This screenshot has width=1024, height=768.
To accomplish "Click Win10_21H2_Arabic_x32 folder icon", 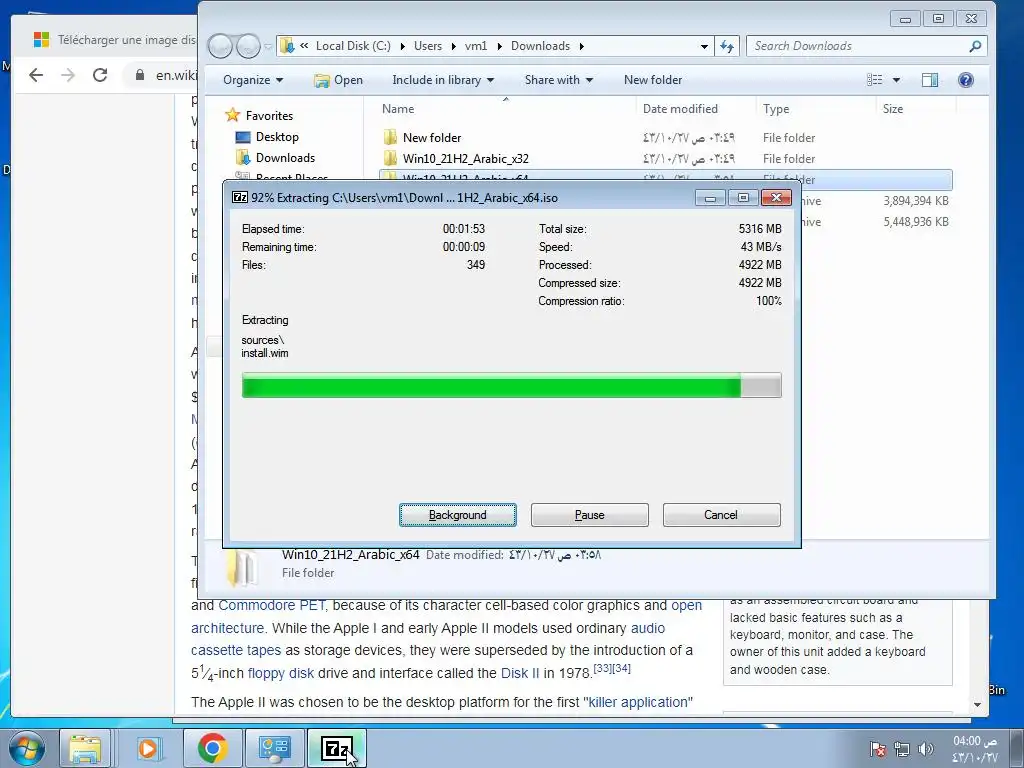I will 391,158.
